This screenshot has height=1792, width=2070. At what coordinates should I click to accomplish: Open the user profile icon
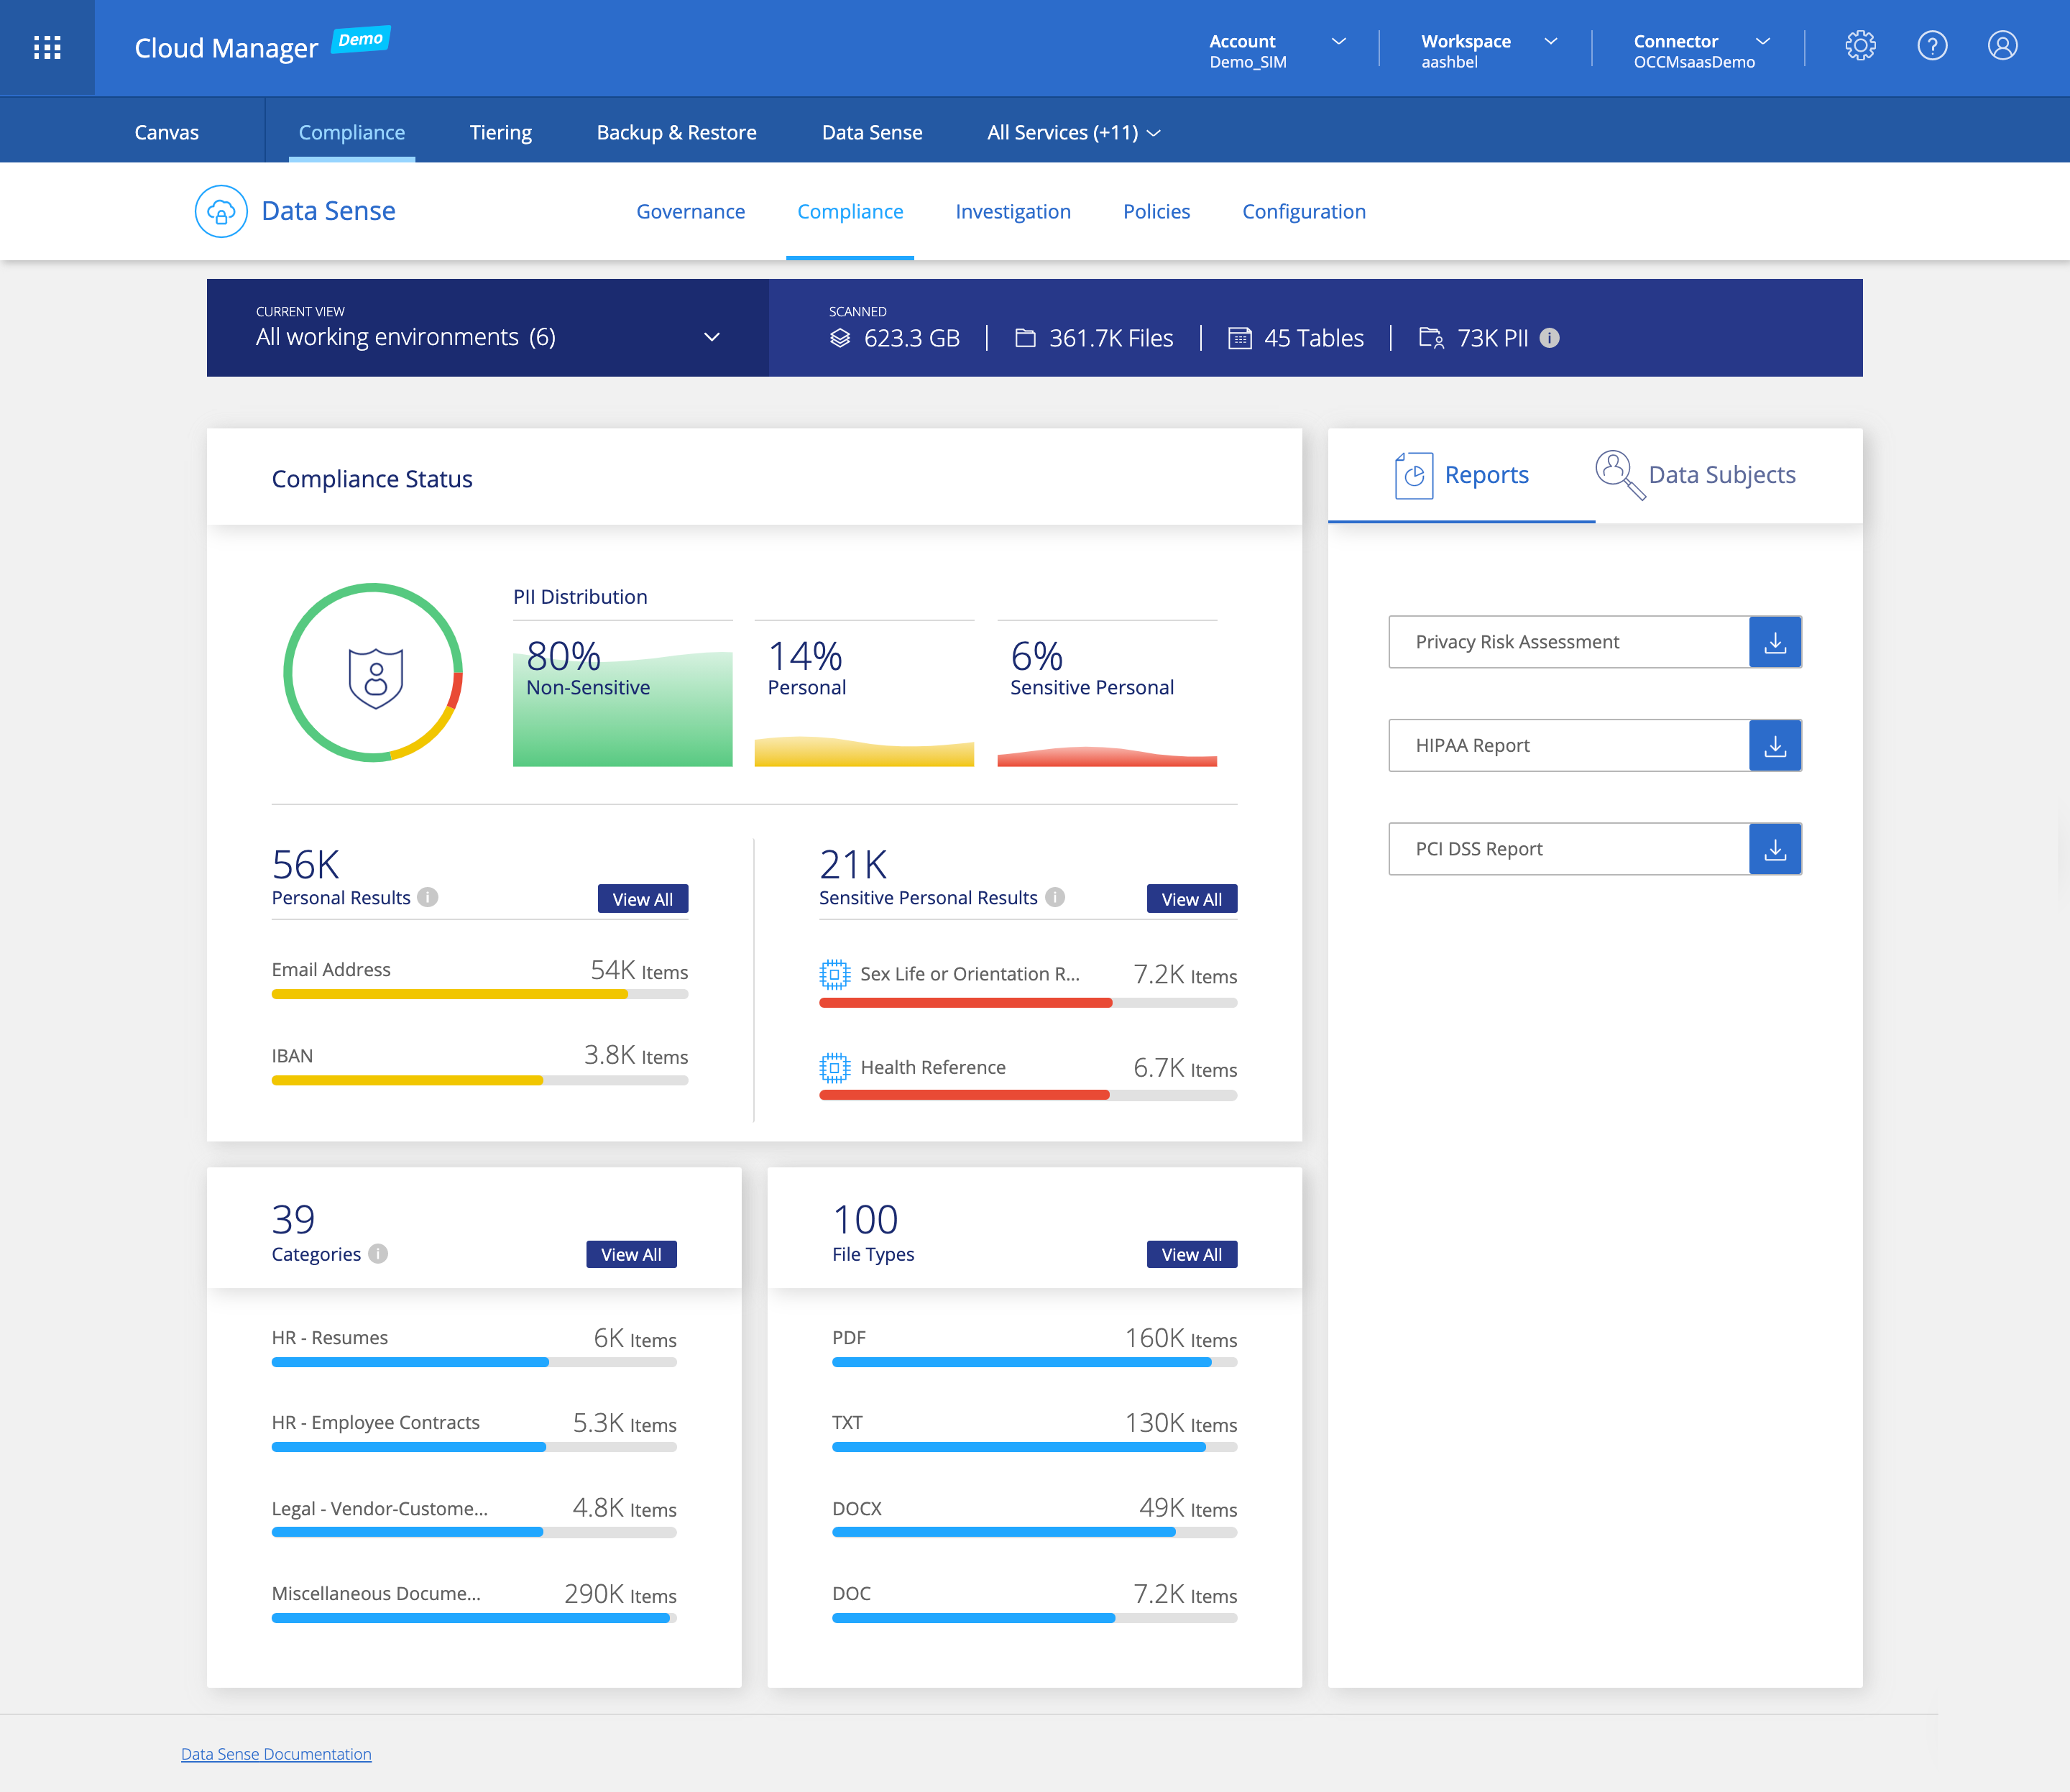(x=2002, y=46)
